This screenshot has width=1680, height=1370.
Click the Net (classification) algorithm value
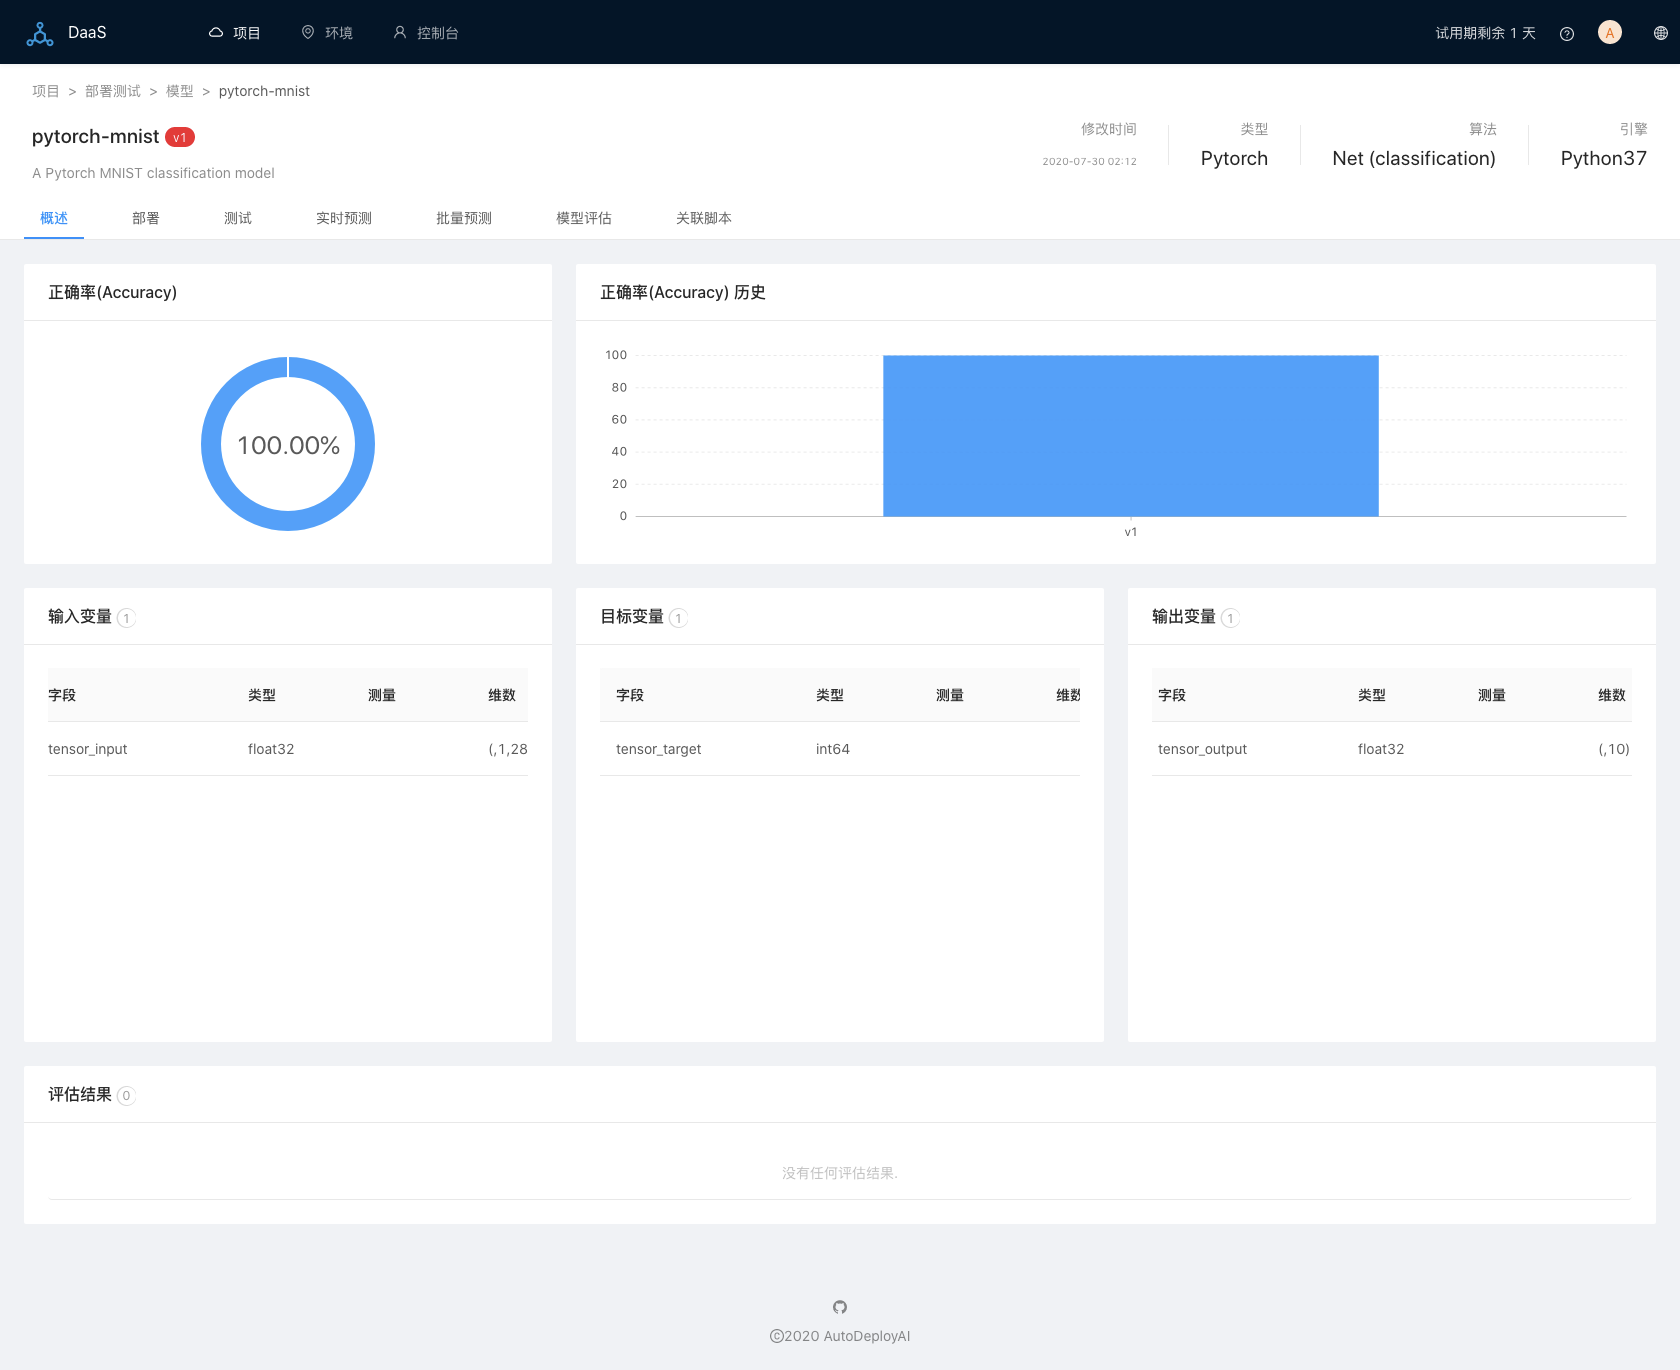(1414, 158)
